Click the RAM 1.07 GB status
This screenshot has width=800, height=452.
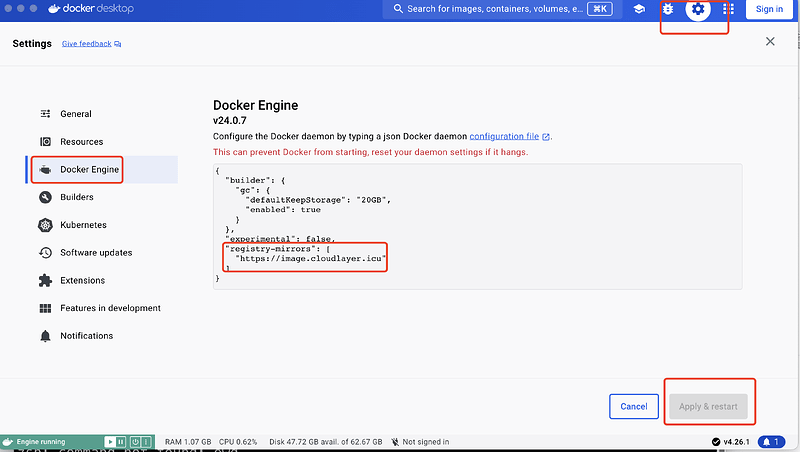point(188,442)
